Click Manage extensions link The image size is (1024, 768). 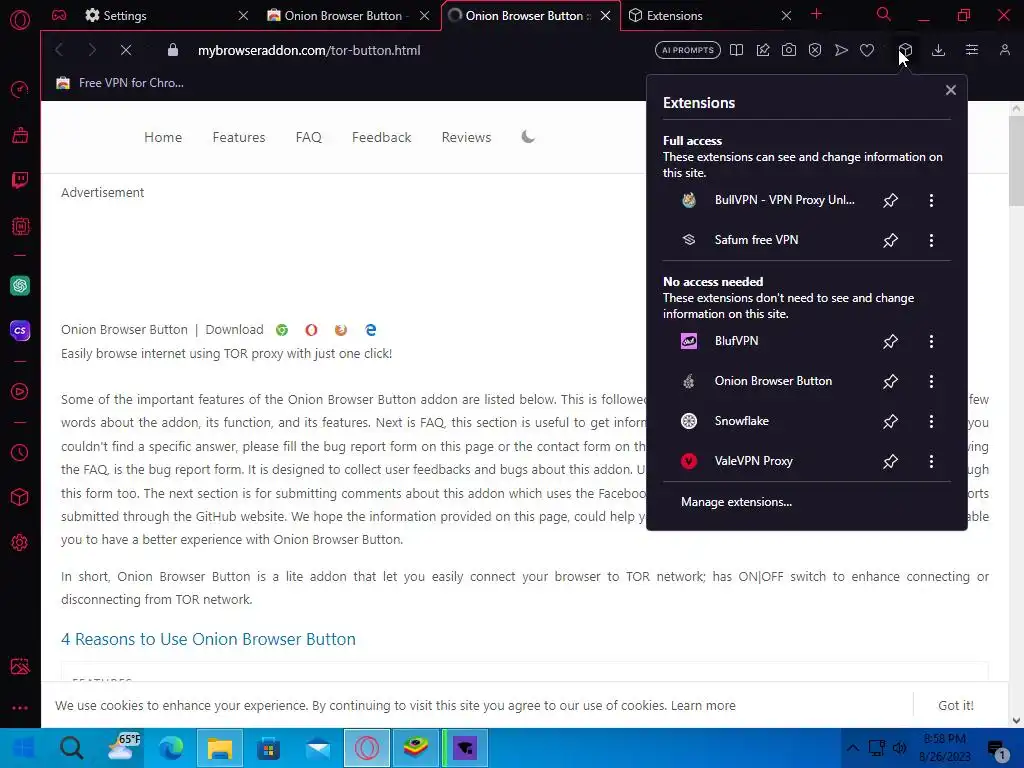pos(736,502)
